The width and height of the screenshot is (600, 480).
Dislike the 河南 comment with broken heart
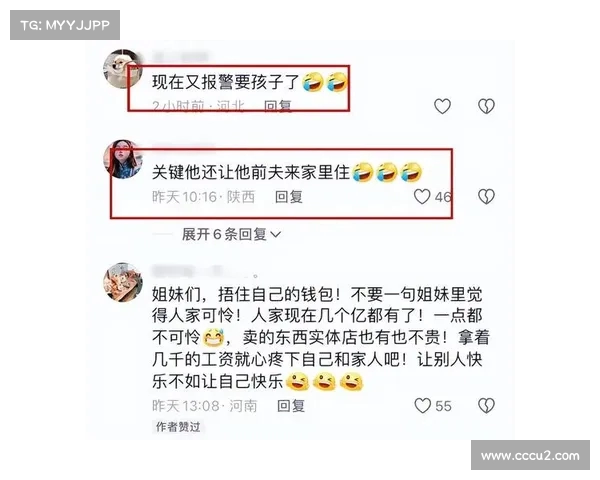point(486,406)
